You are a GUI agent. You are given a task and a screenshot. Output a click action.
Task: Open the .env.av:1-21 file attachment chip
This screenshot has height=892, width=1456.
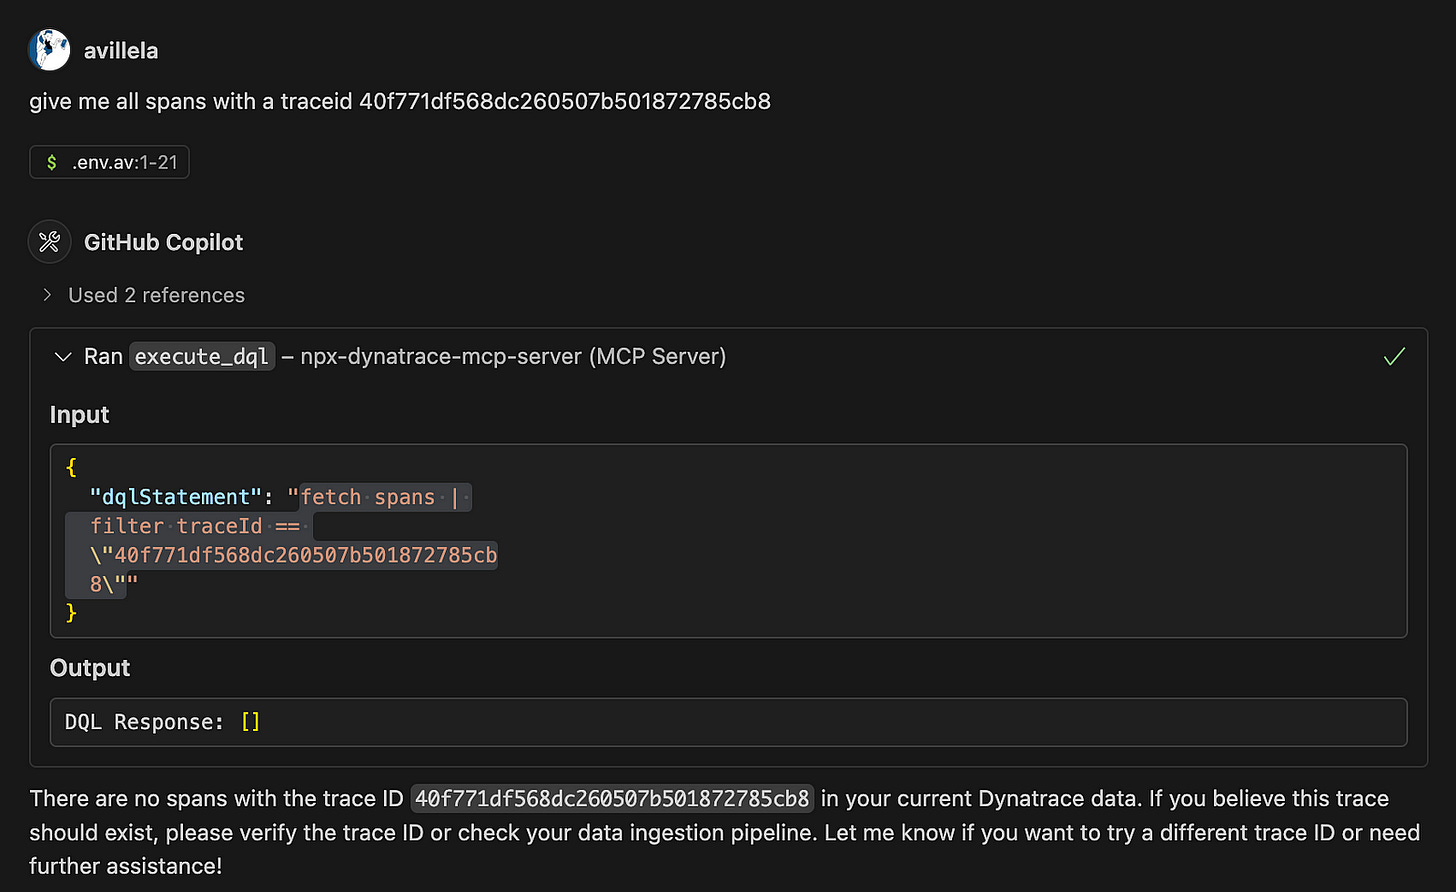click(109, 162)
